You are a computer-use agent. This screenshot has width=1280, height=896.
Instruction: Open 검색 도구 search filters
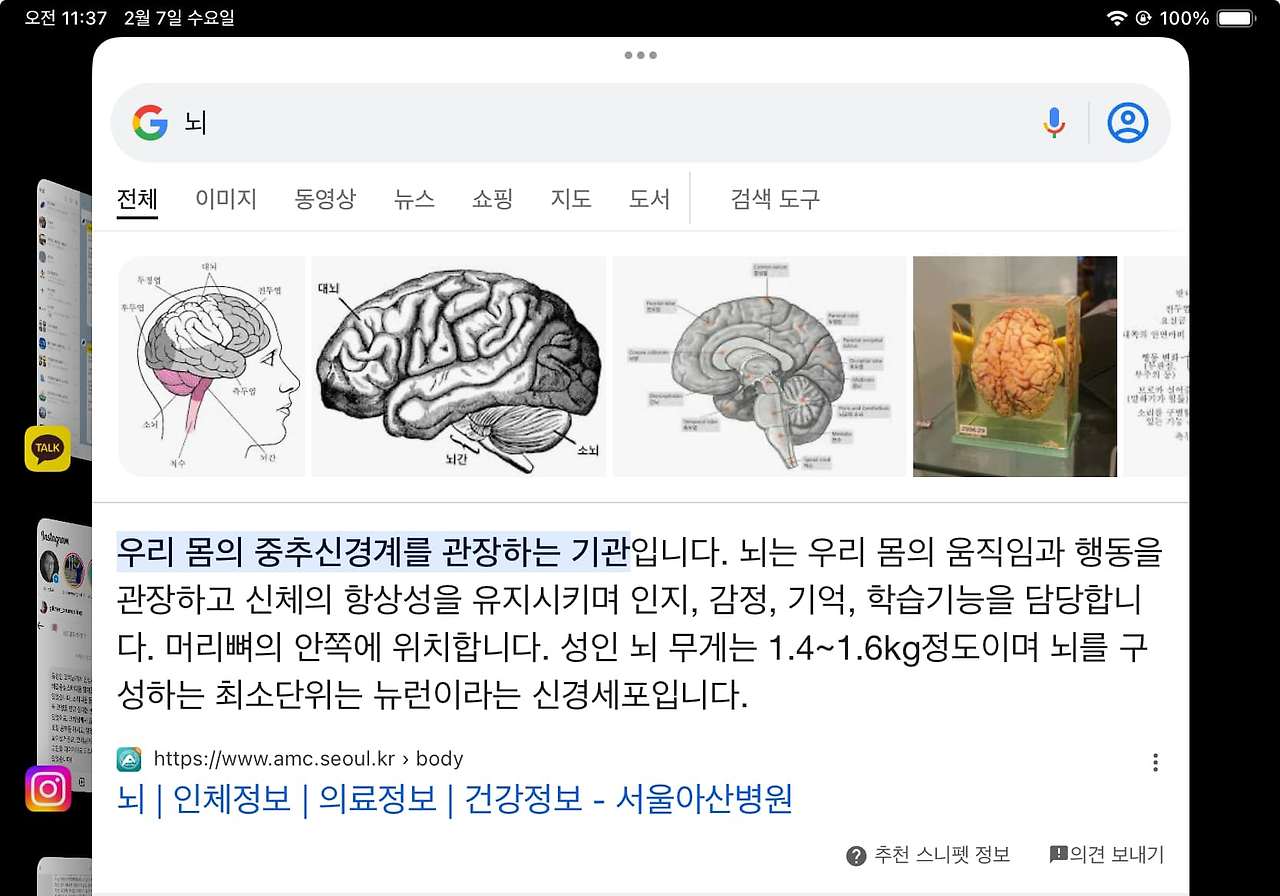point(774,198)
